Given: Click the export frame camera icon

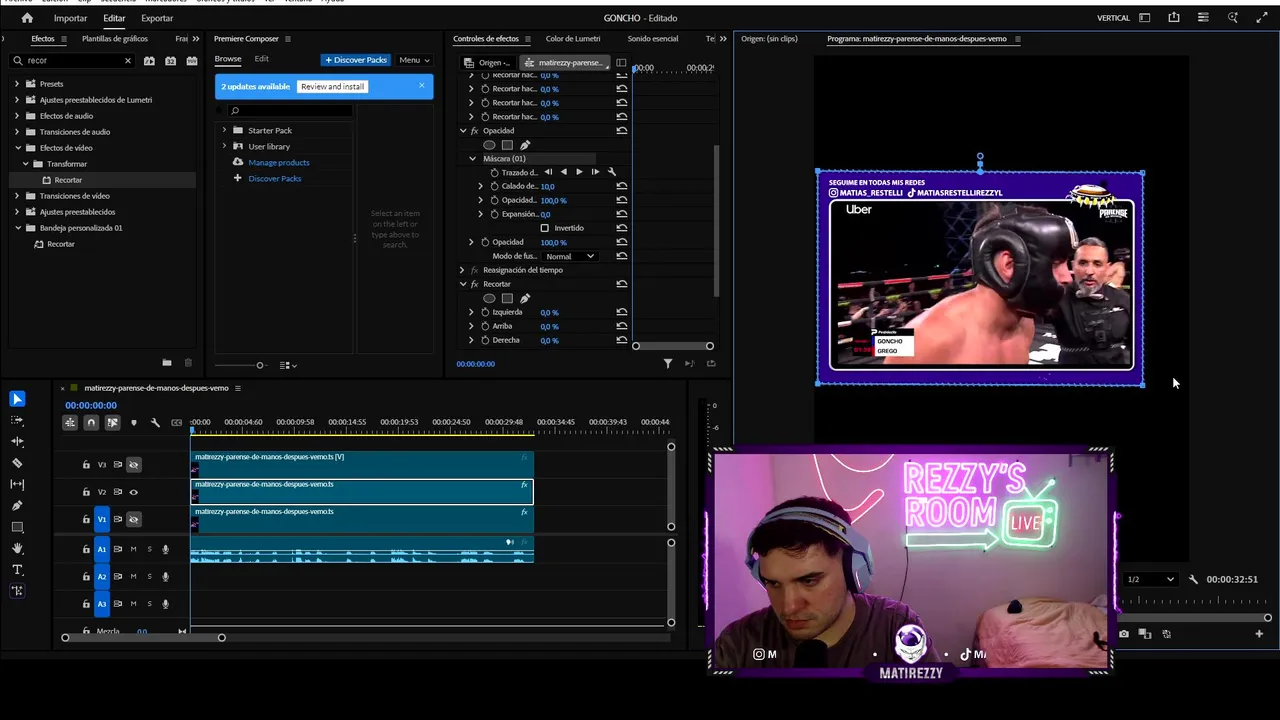Looking at the screenshot, I should (x=1124, y=634).
